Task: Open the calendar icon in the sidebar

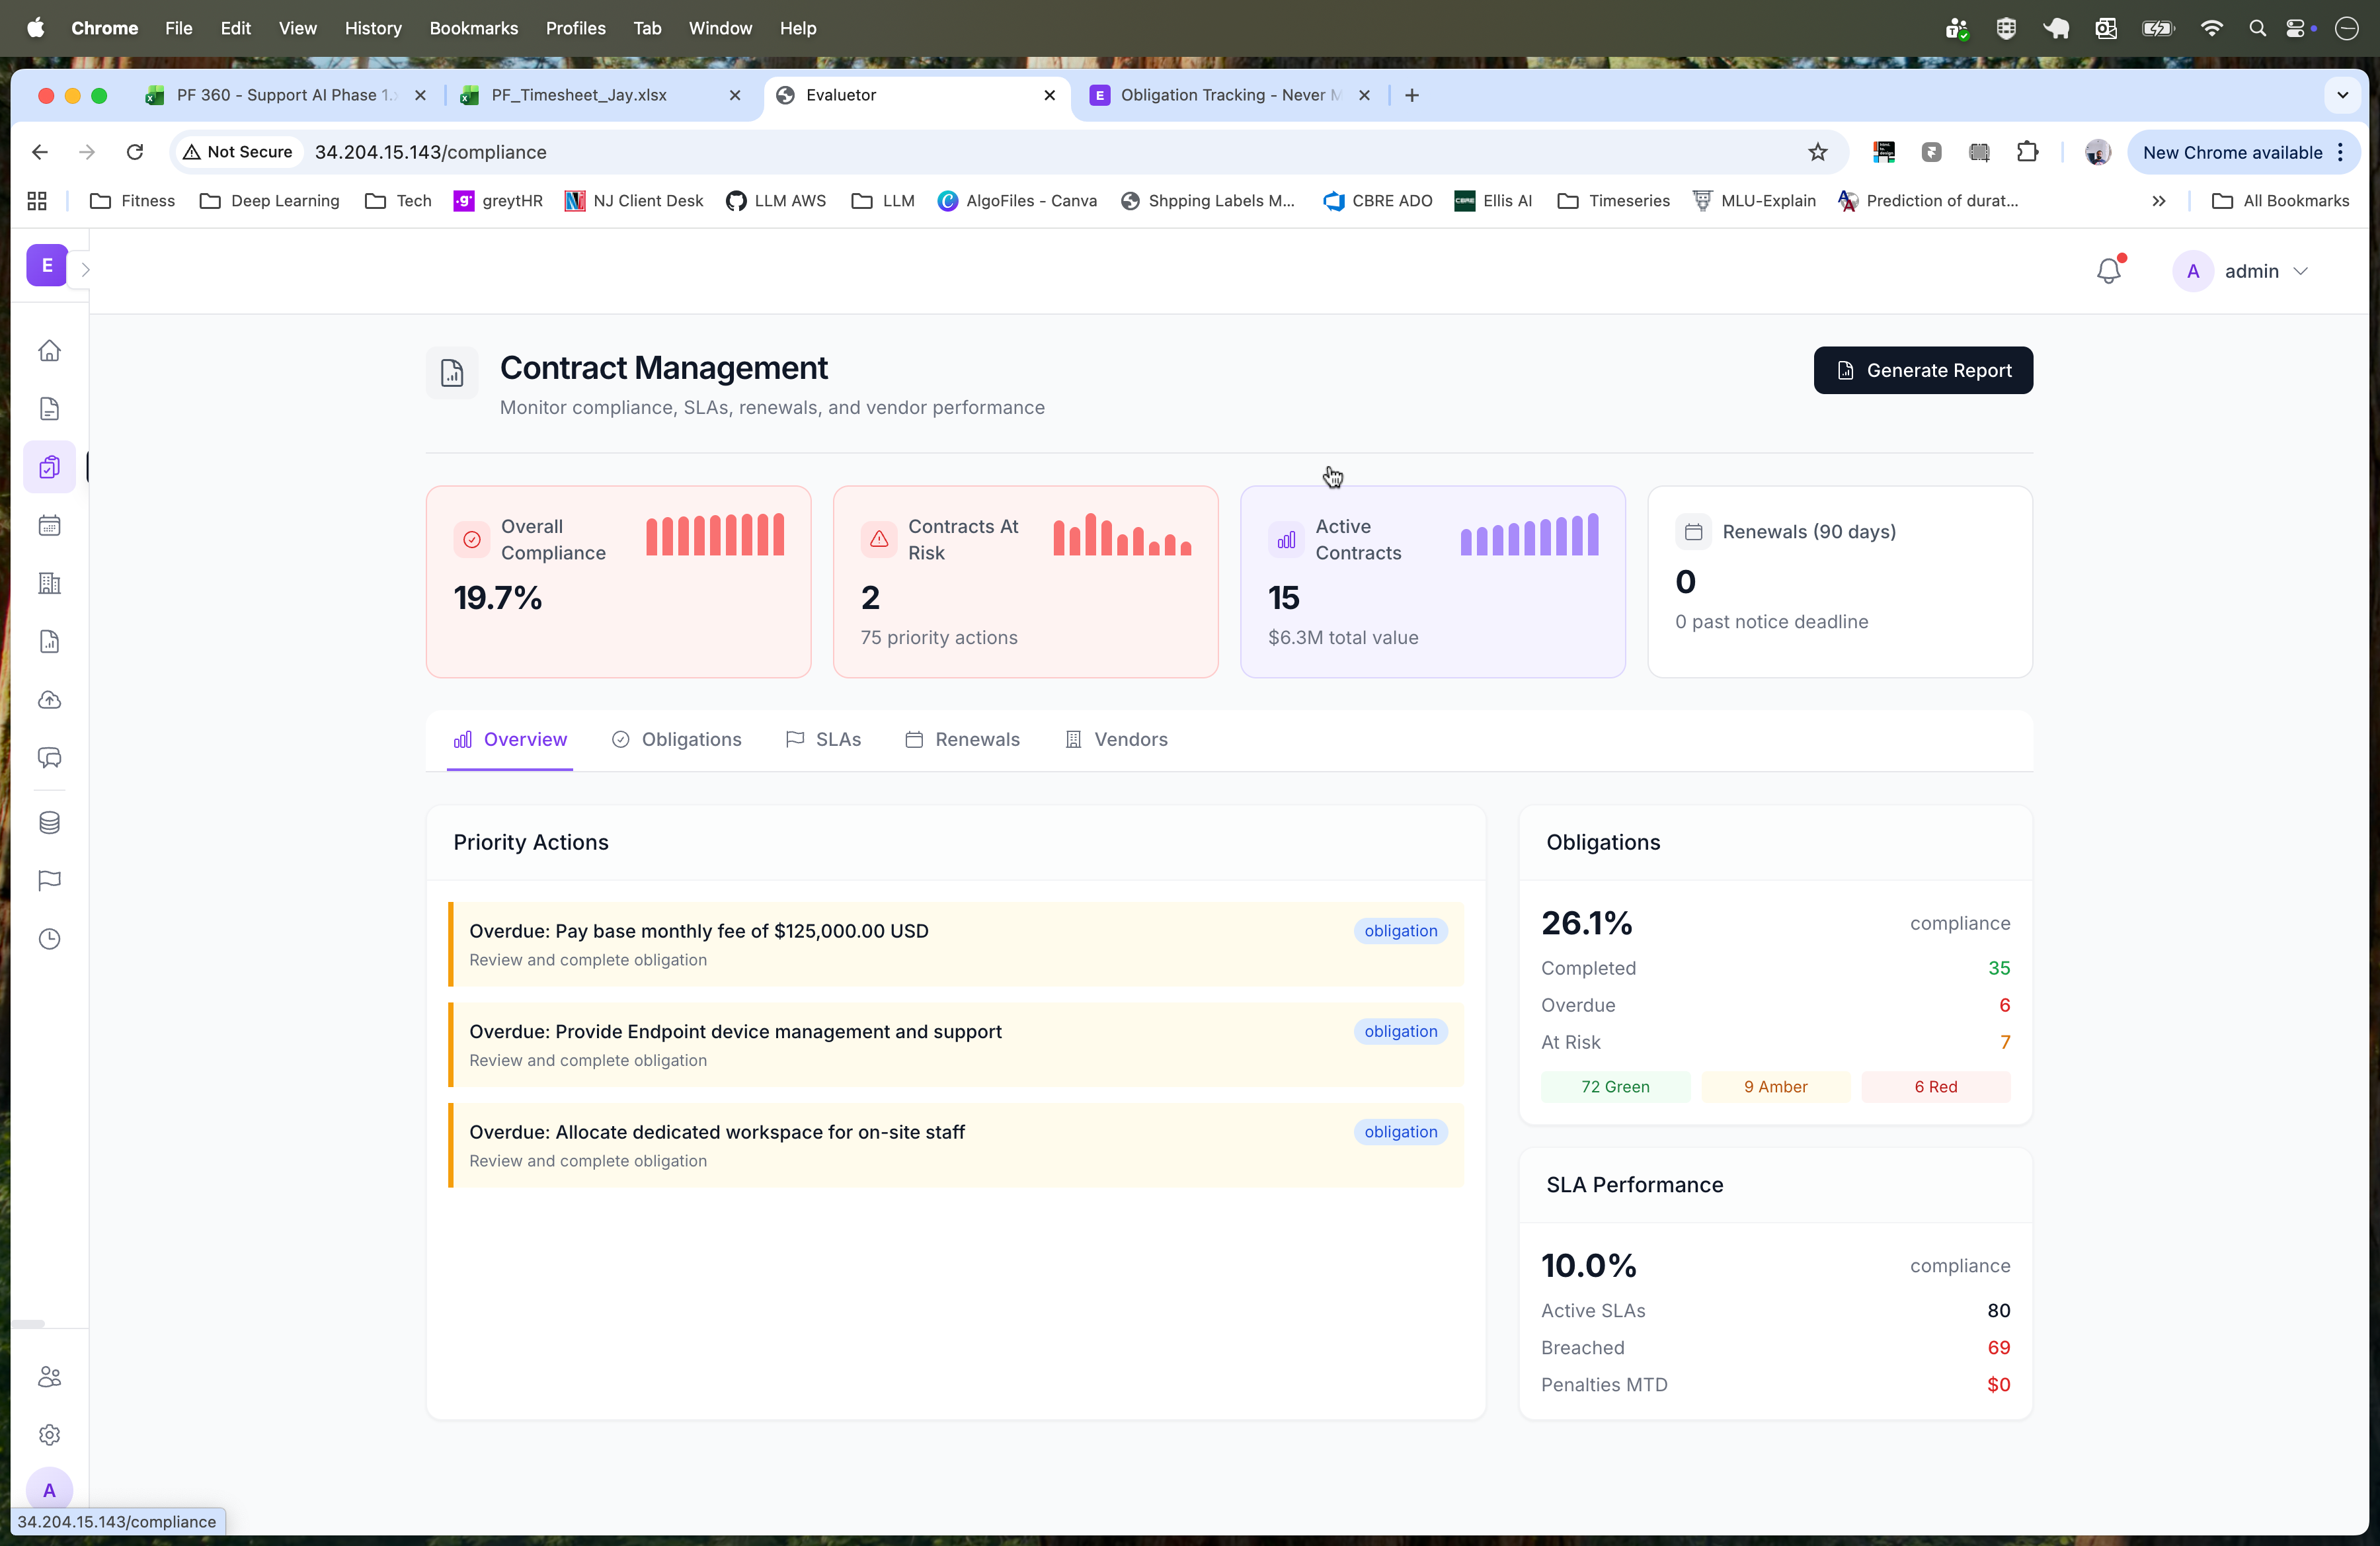Action: click(49, 525)
